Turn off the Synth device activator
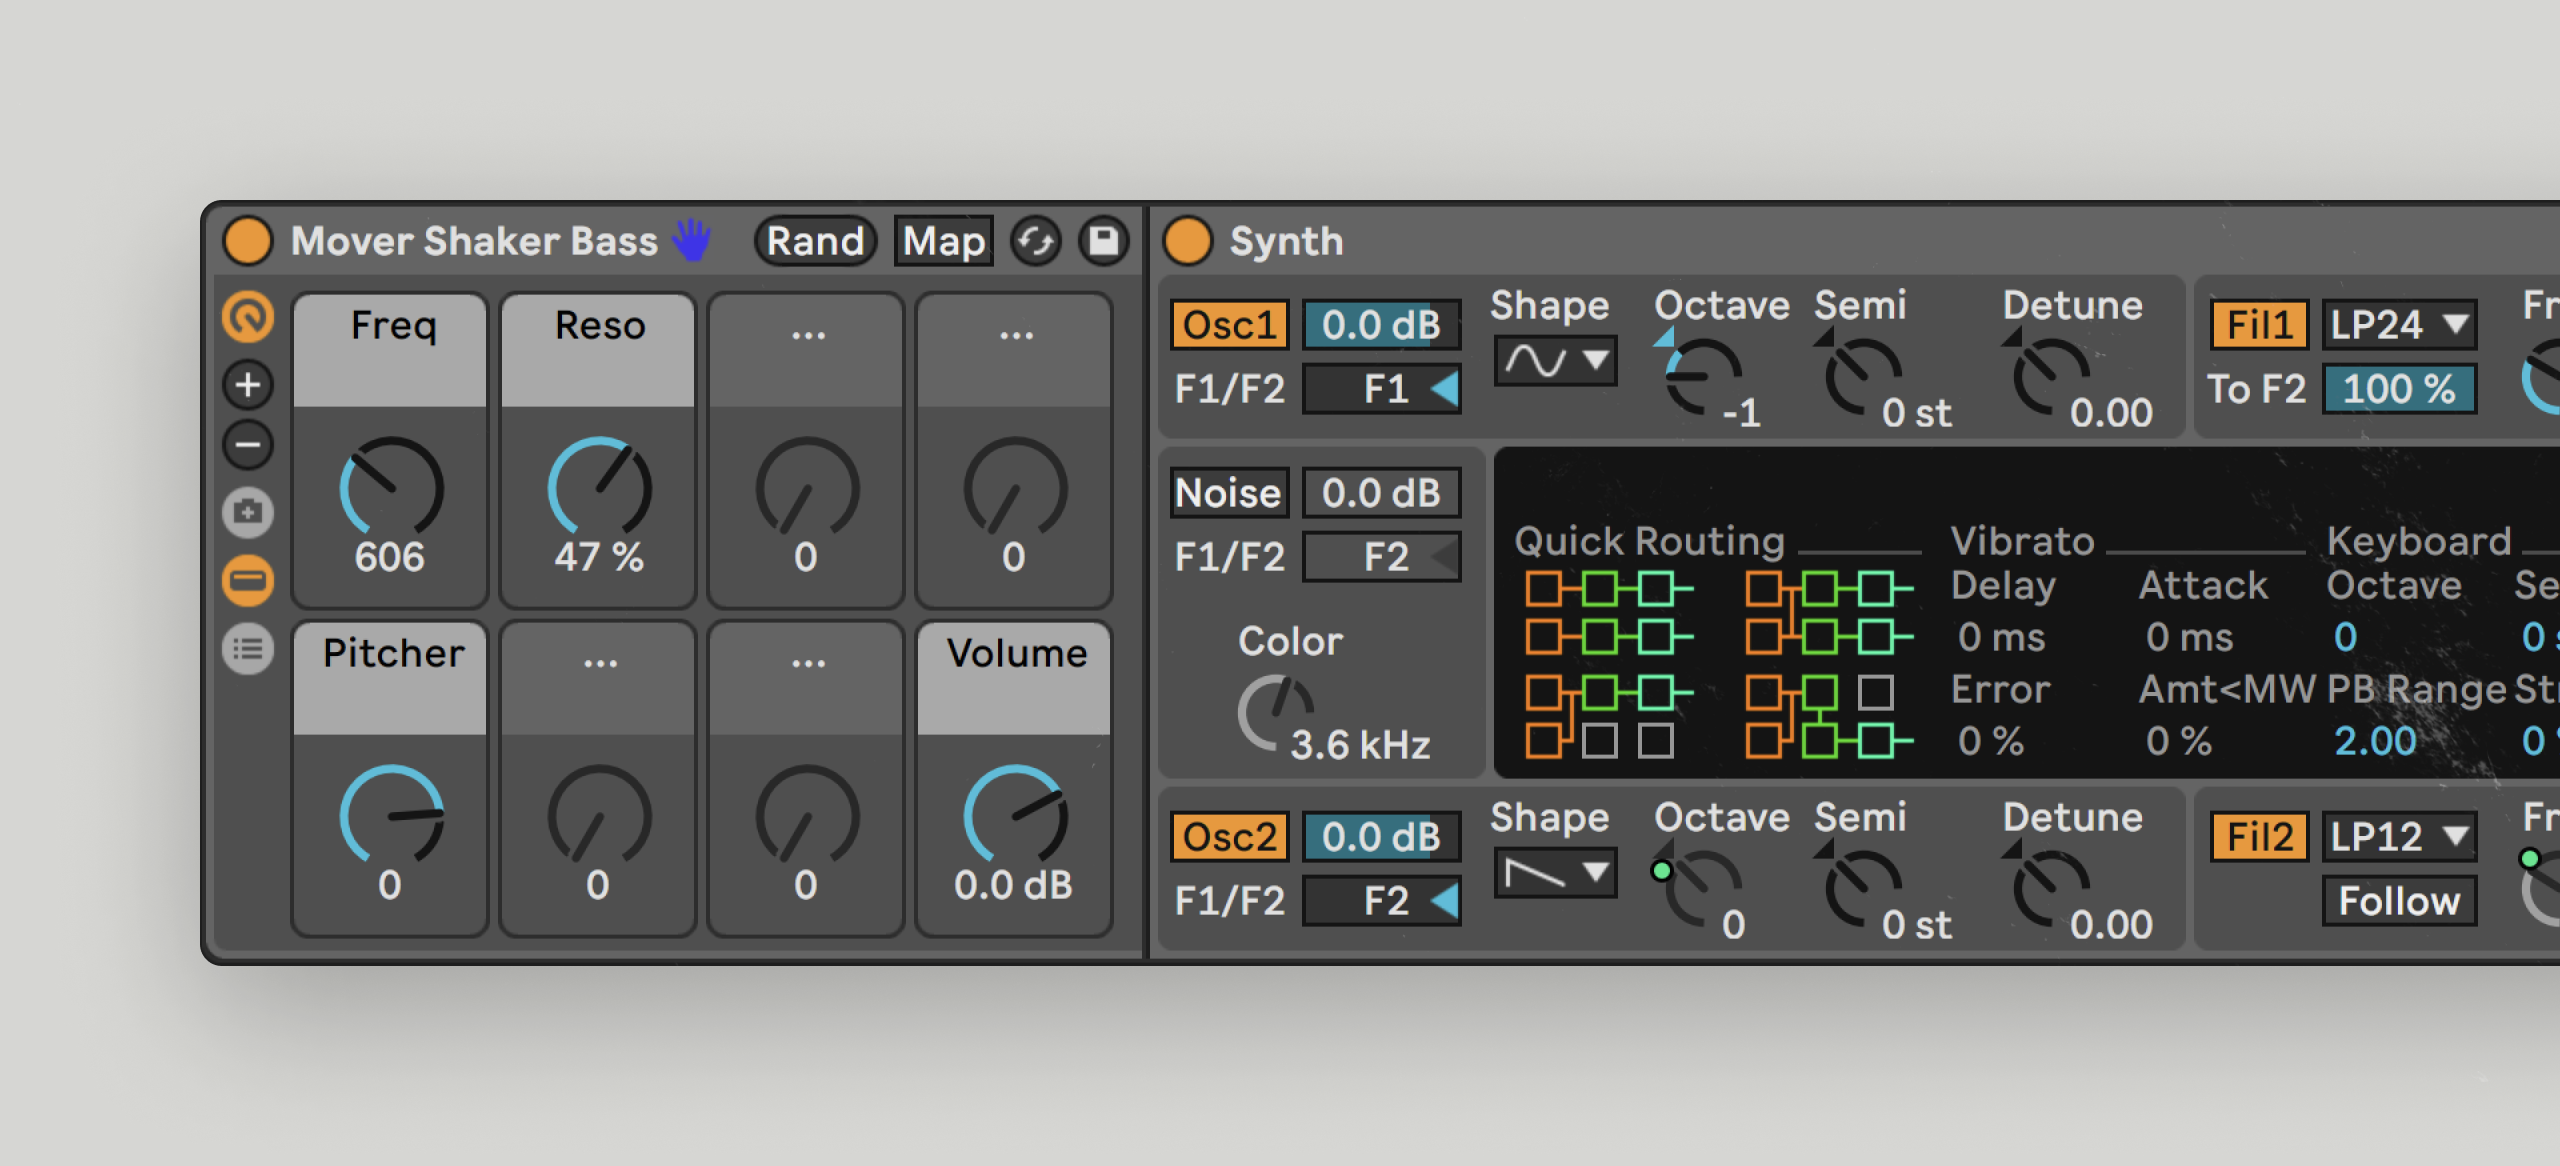This screenshot has width=2560, height=1166. pos(1187,241)
